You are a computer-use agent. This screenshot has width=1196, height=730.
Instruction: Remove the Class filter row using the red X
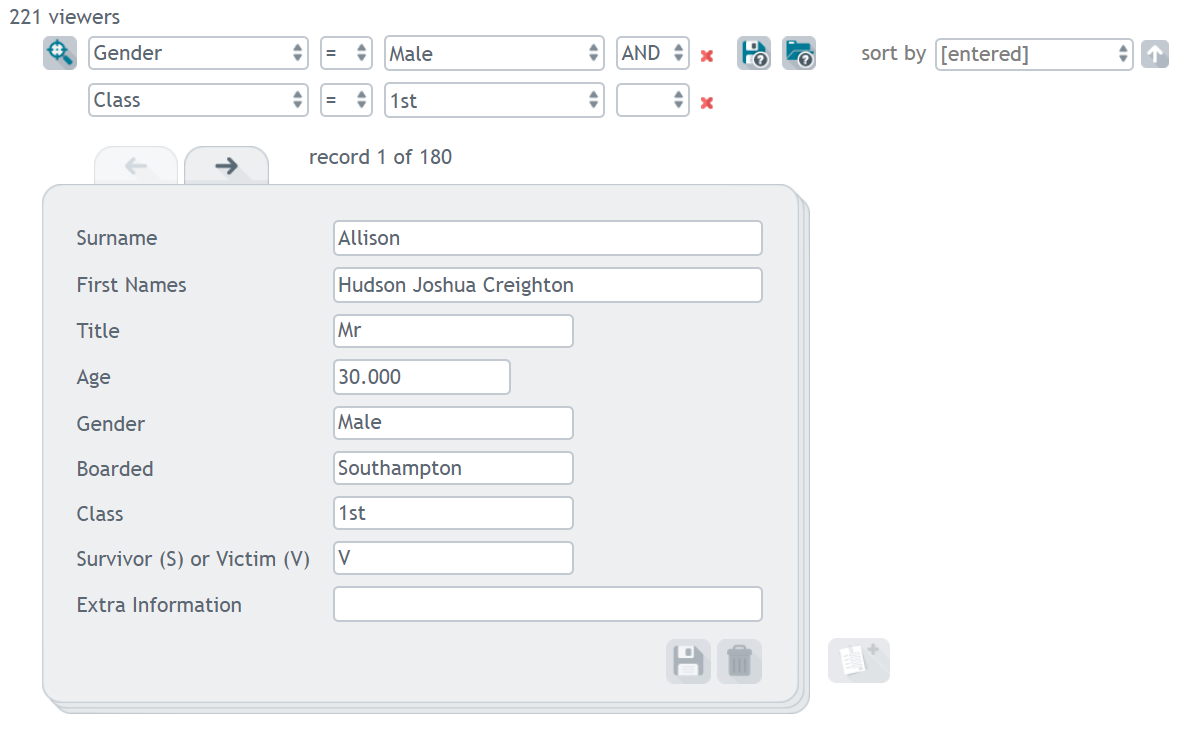(707, 102)
